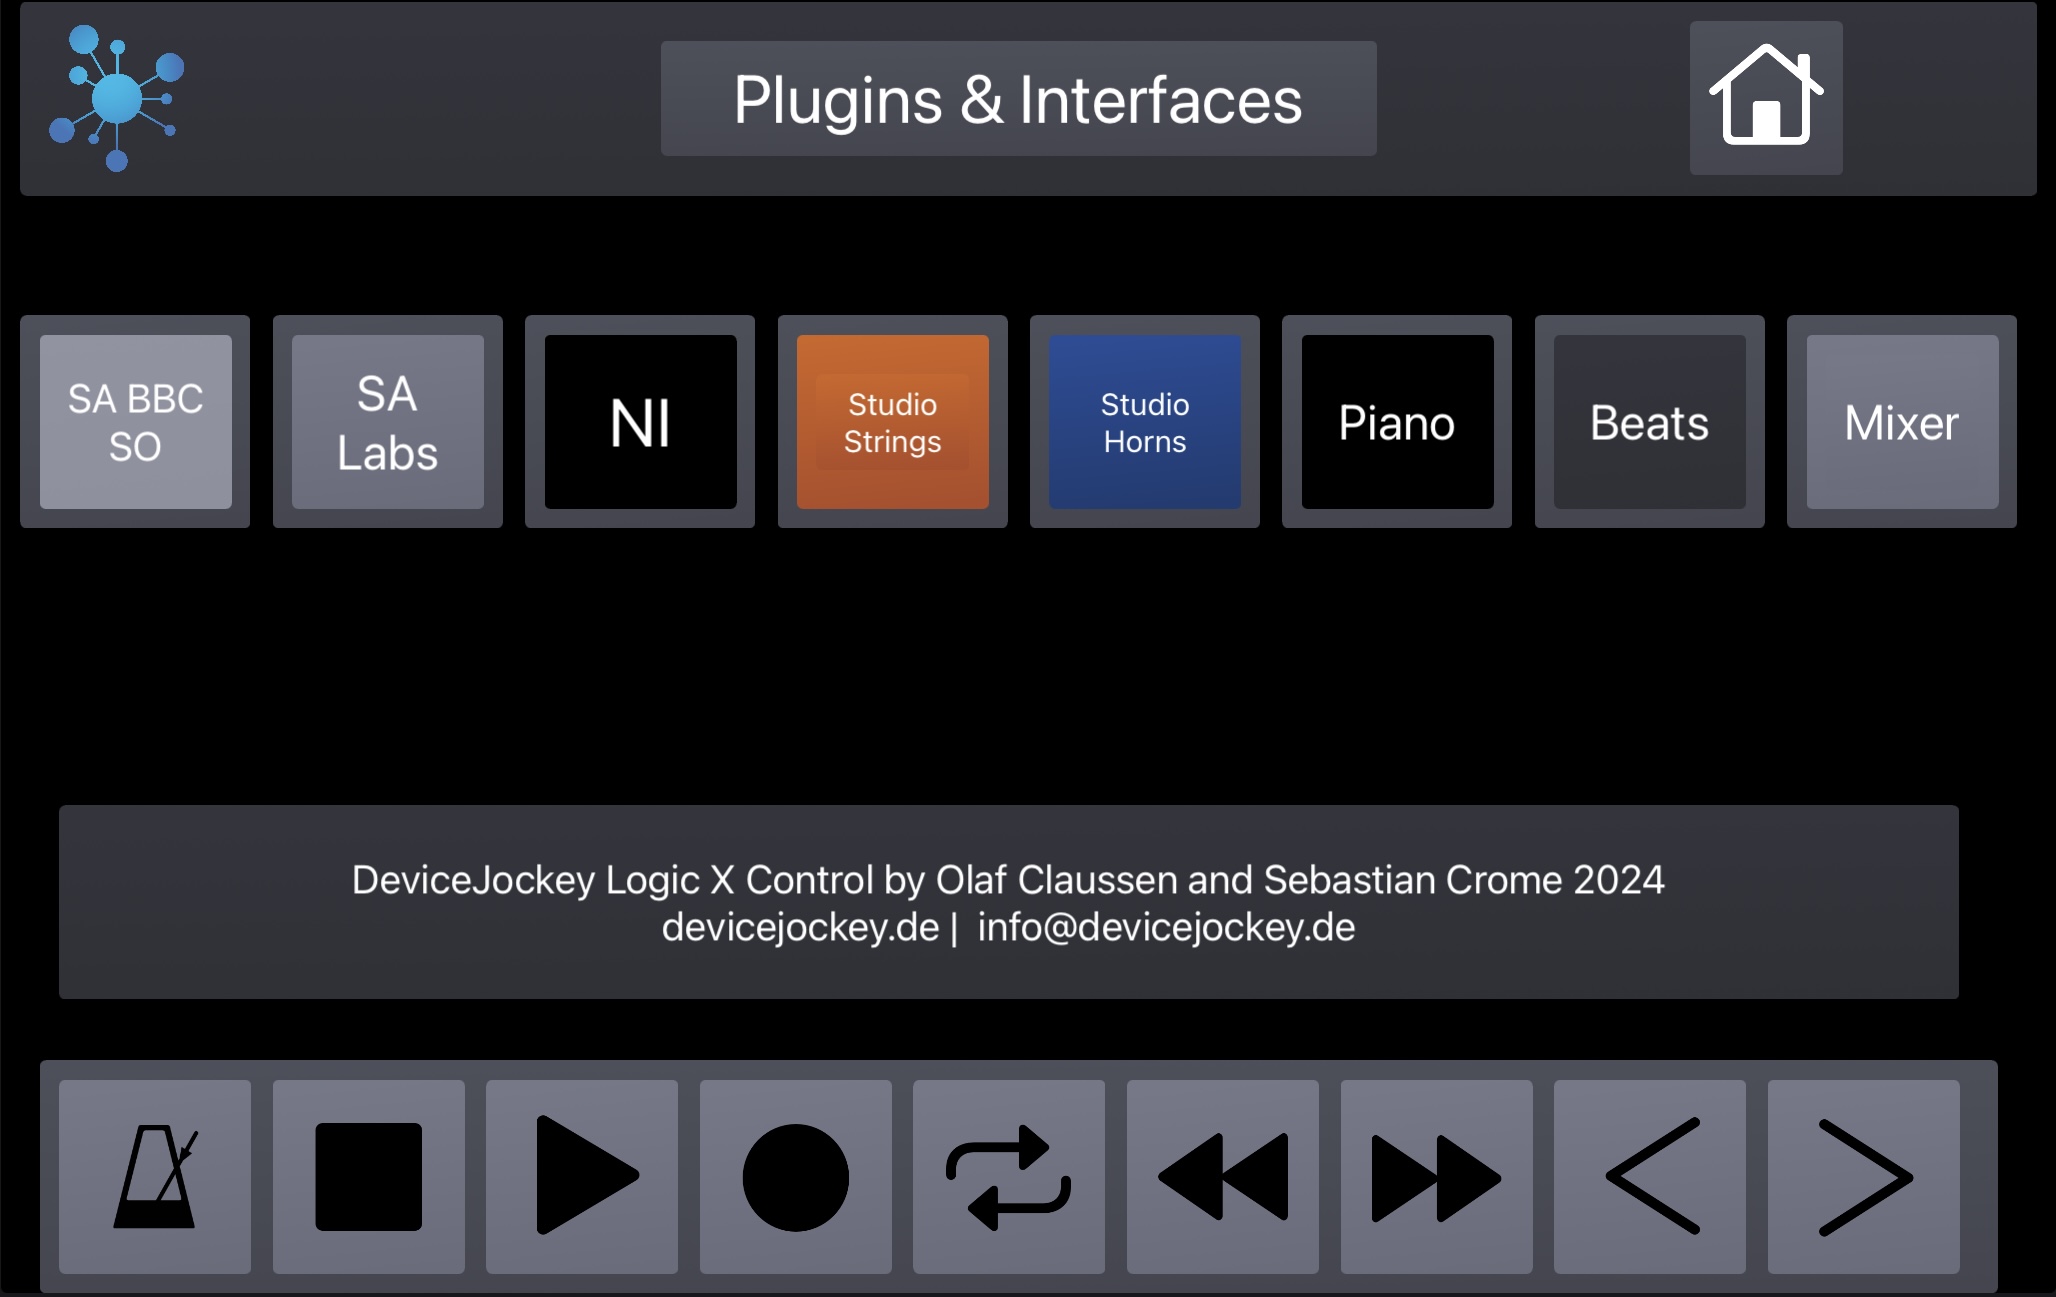This screenshot has height=1297, width=2056.
Task: Start recording with the circle button
Action: 796,1176
